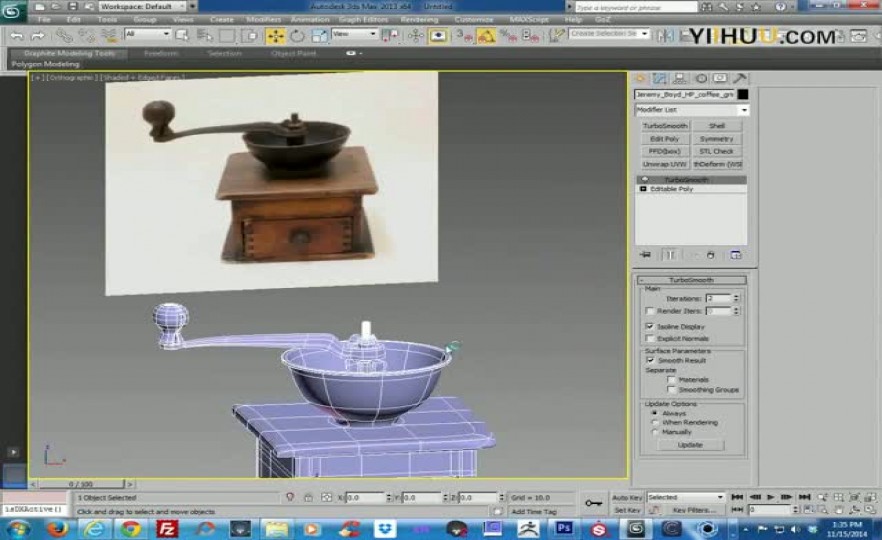Toggle the Angle Snap icon
This screenshot has height=540, width=882.
tap(486, 36)
